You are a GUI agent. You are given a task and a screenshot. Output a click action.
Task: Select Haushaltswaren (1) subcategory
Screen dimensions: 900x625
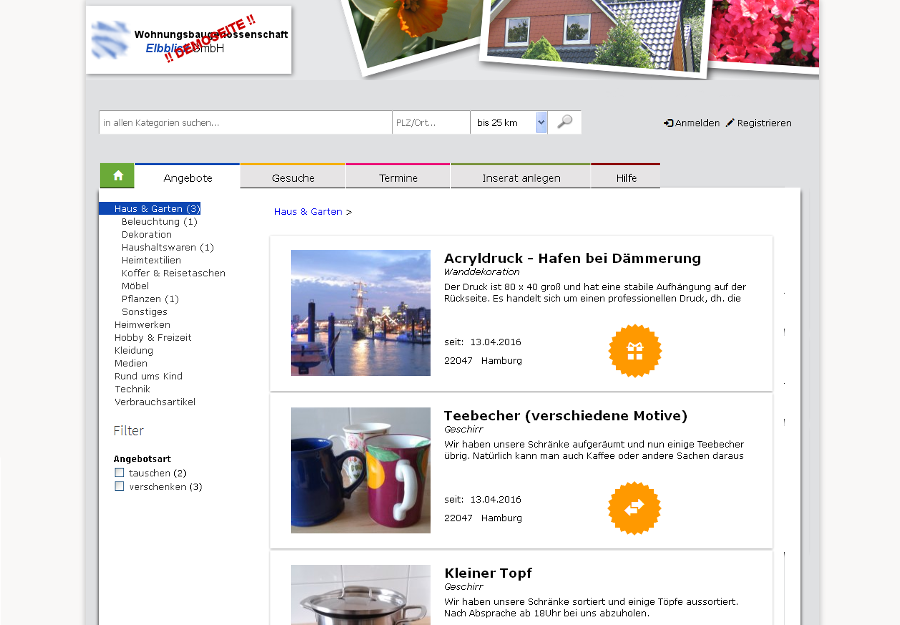click(167, 247)
